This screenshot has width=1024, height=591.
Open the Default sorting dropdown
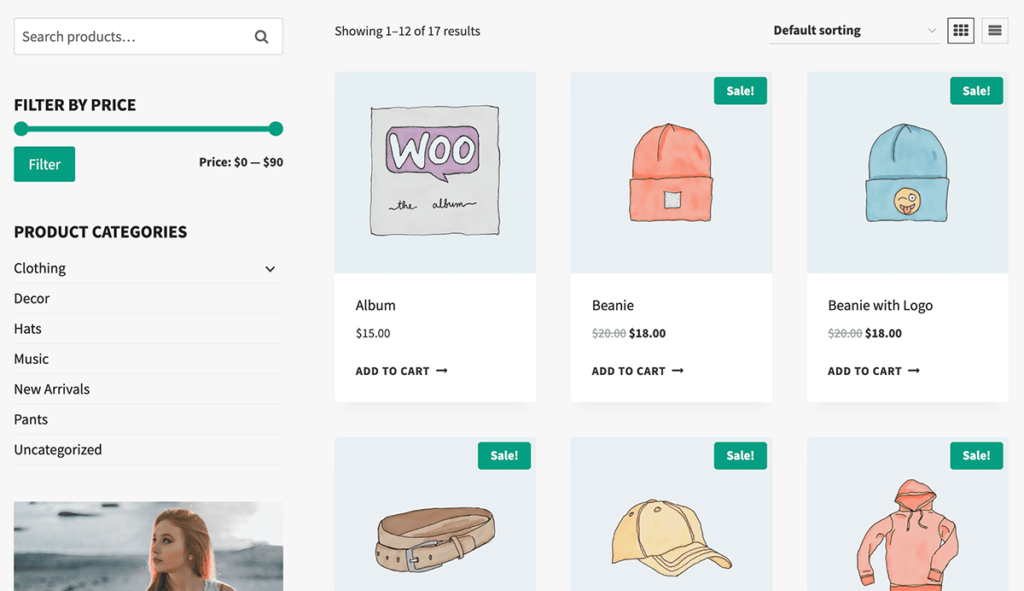click(x=855, y=31)
